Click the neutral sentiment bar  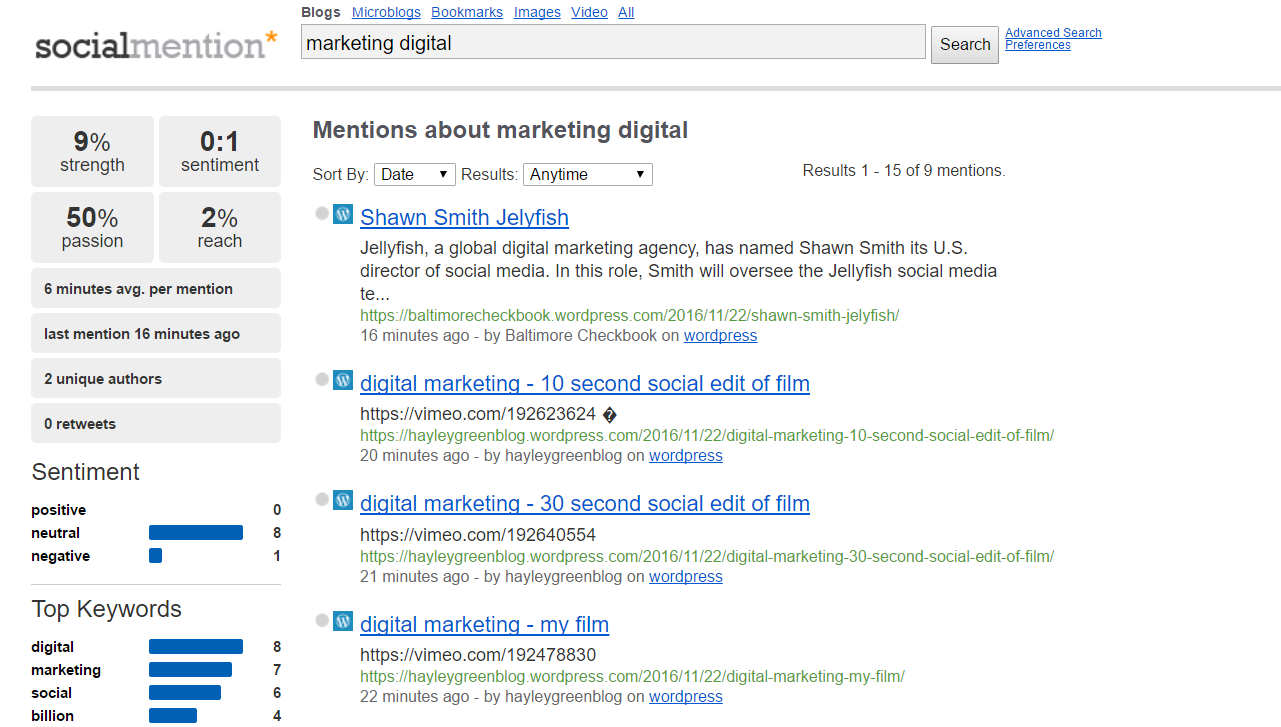[x=196, y=533]
